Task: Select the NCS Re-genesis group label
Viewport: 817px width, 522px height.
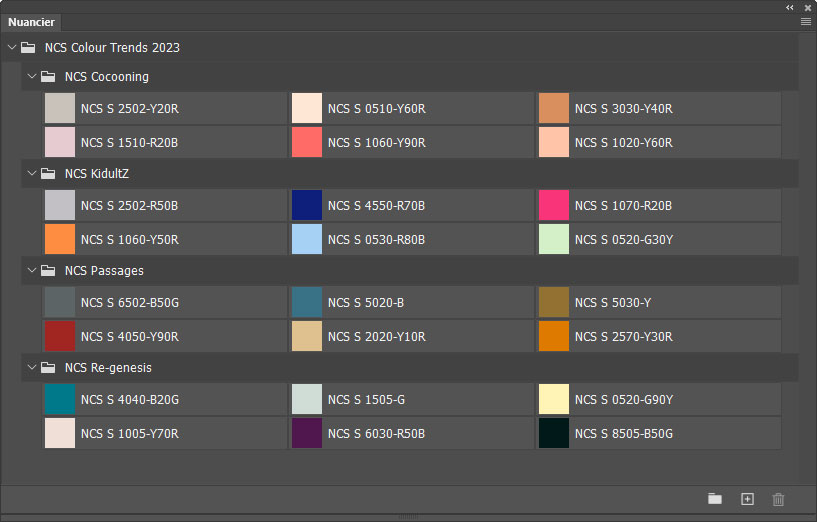Action: click(x=108, y=367)
